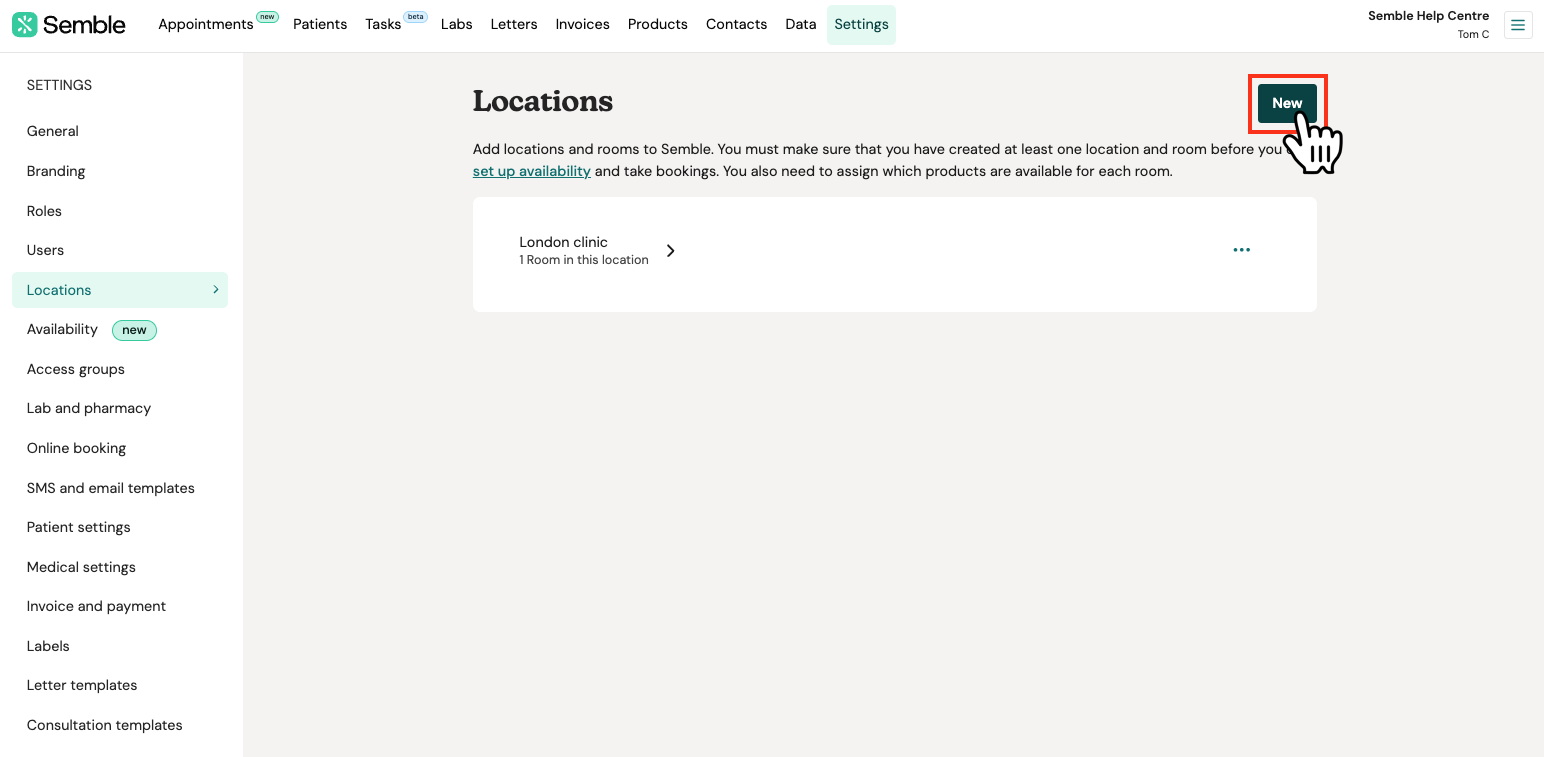Open Patient settings
Image resolution: width=1544 pixels, height=757 pixels.
[x=79, y=527]
